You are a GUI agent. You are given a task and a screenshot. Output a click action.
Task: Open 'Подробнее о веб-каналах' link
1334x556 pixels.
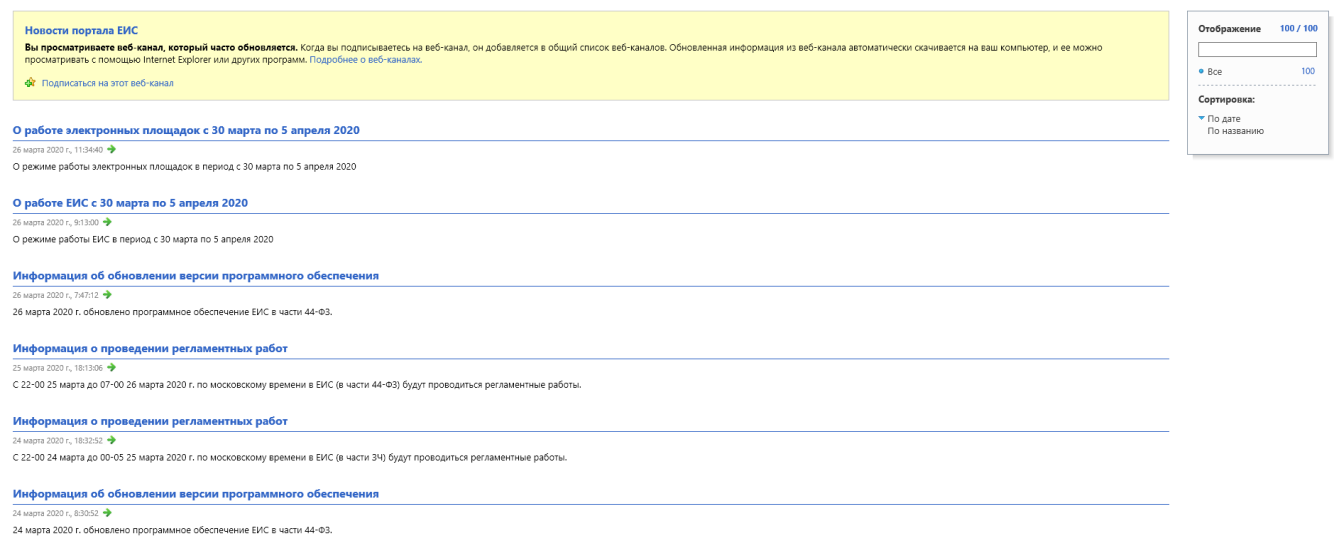click(x=365, y=60)
